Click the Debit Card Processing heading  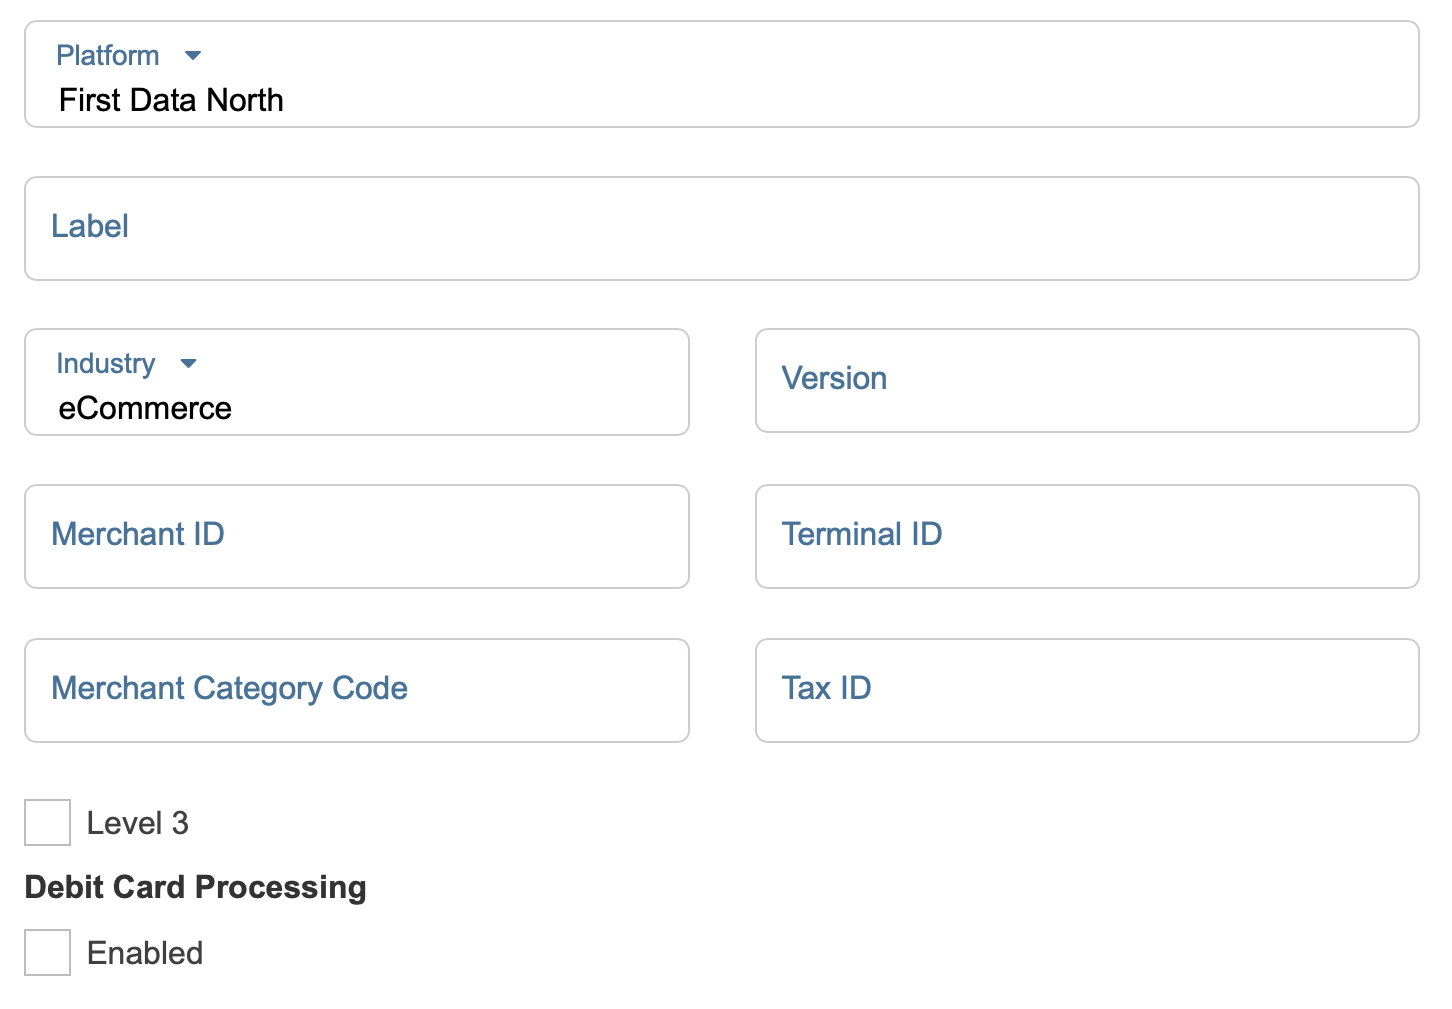(196, 887)
